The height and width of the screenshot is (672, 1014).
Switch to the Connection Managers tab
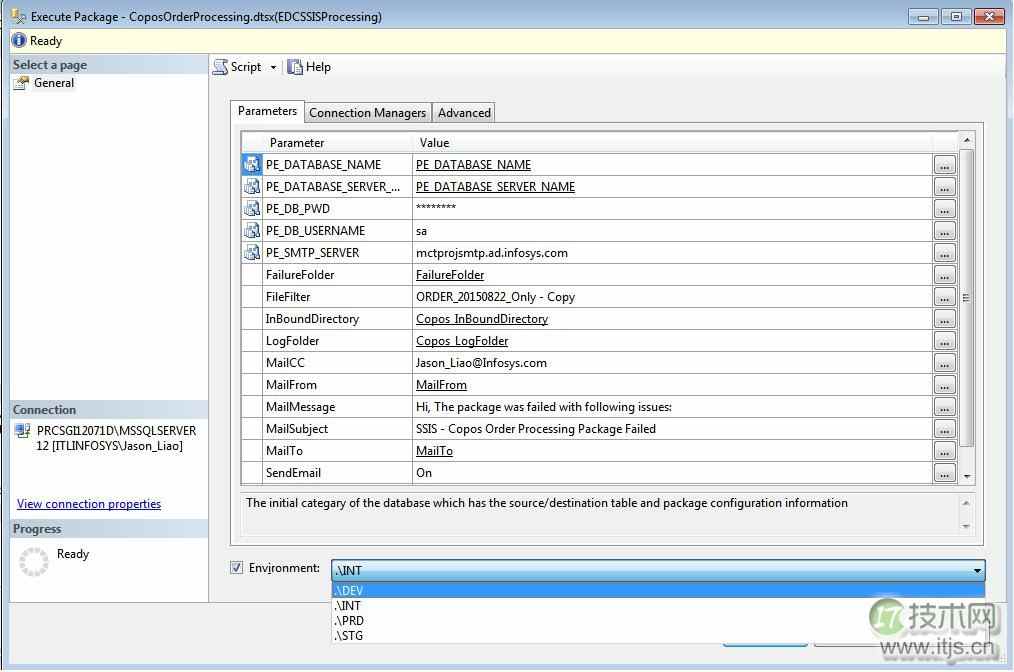pos(366,112)
